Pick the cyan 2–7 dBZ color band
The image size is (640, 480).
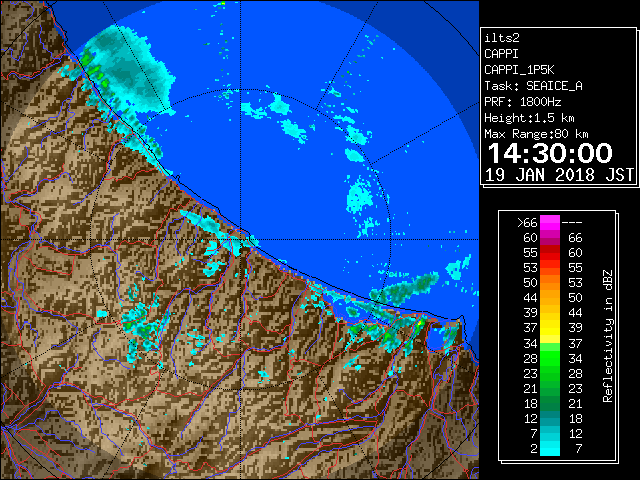550,449
